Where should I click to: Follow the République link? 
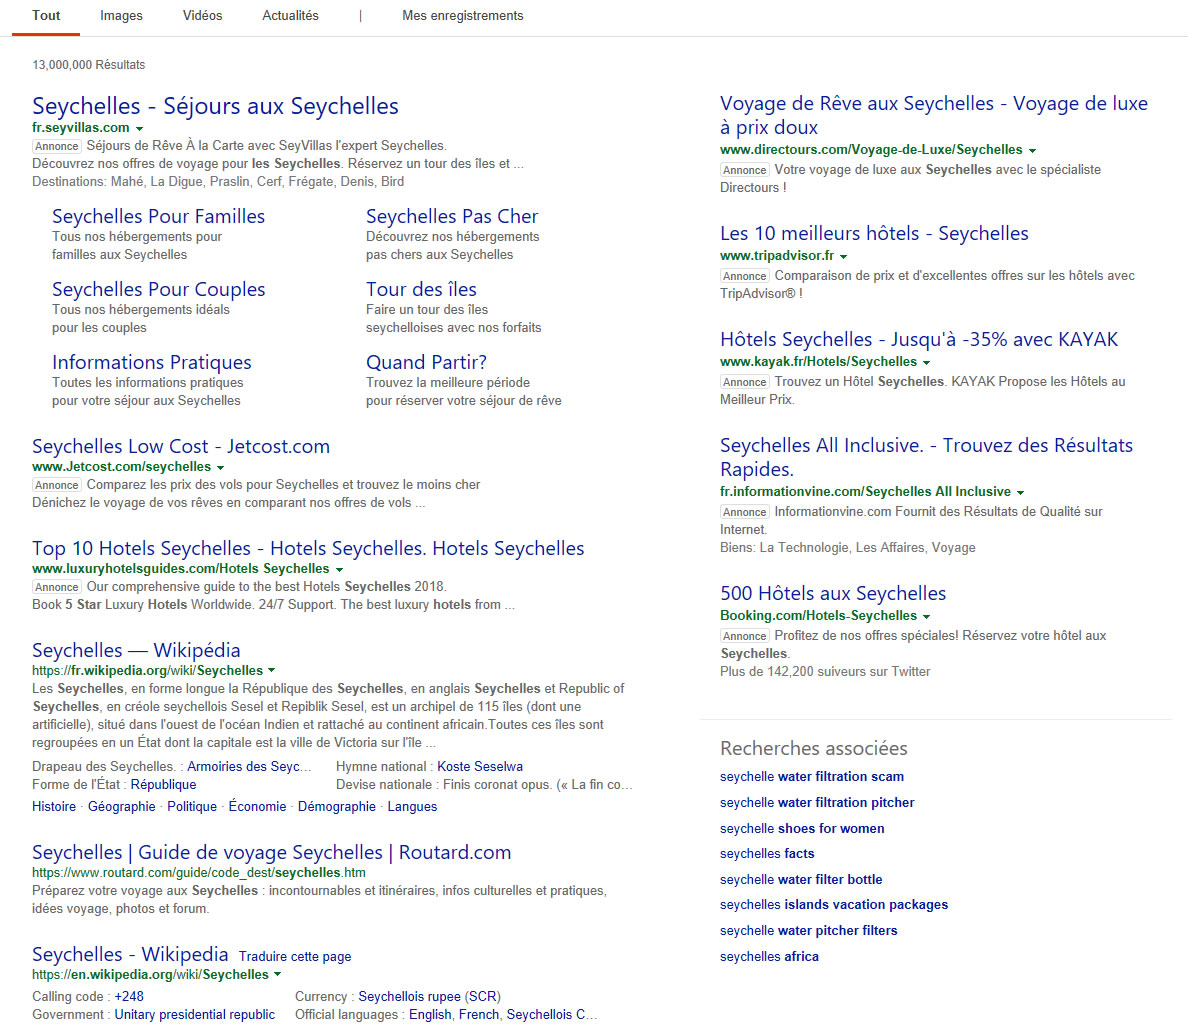click(x=164, y=784)
